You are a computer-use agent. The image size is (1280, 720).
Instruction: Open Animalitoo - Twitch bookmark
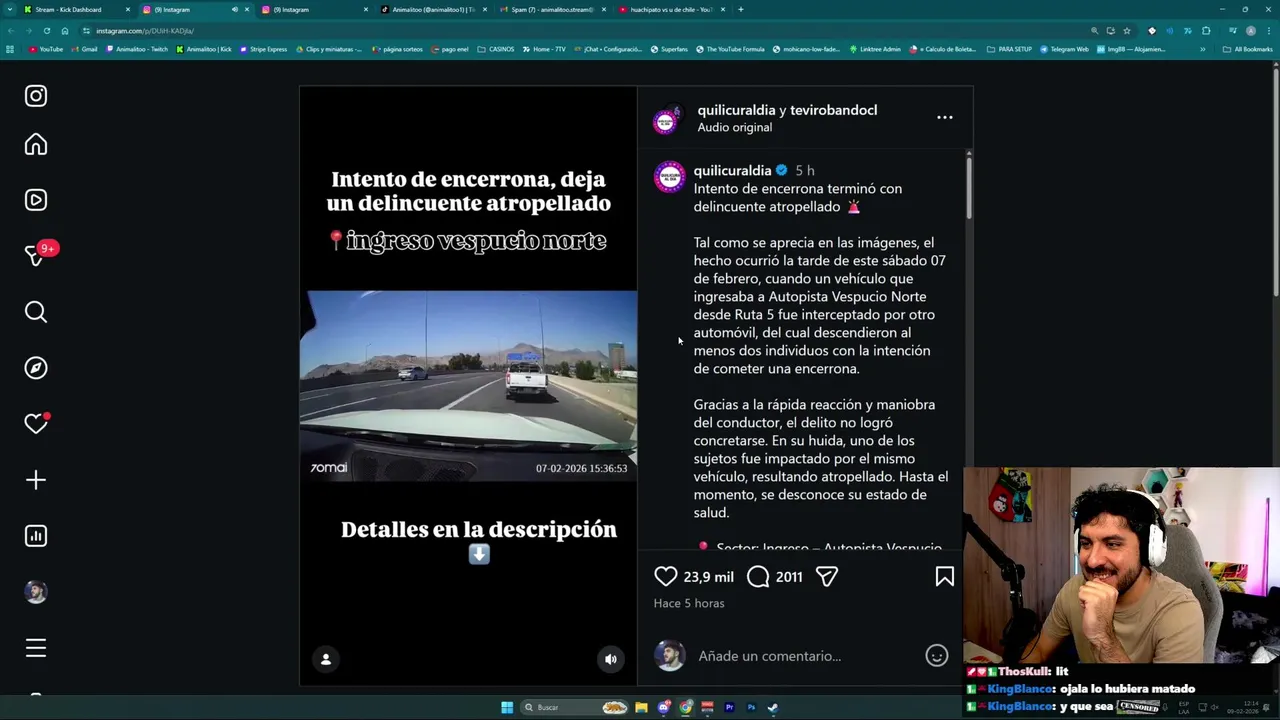tap(137, 49)
